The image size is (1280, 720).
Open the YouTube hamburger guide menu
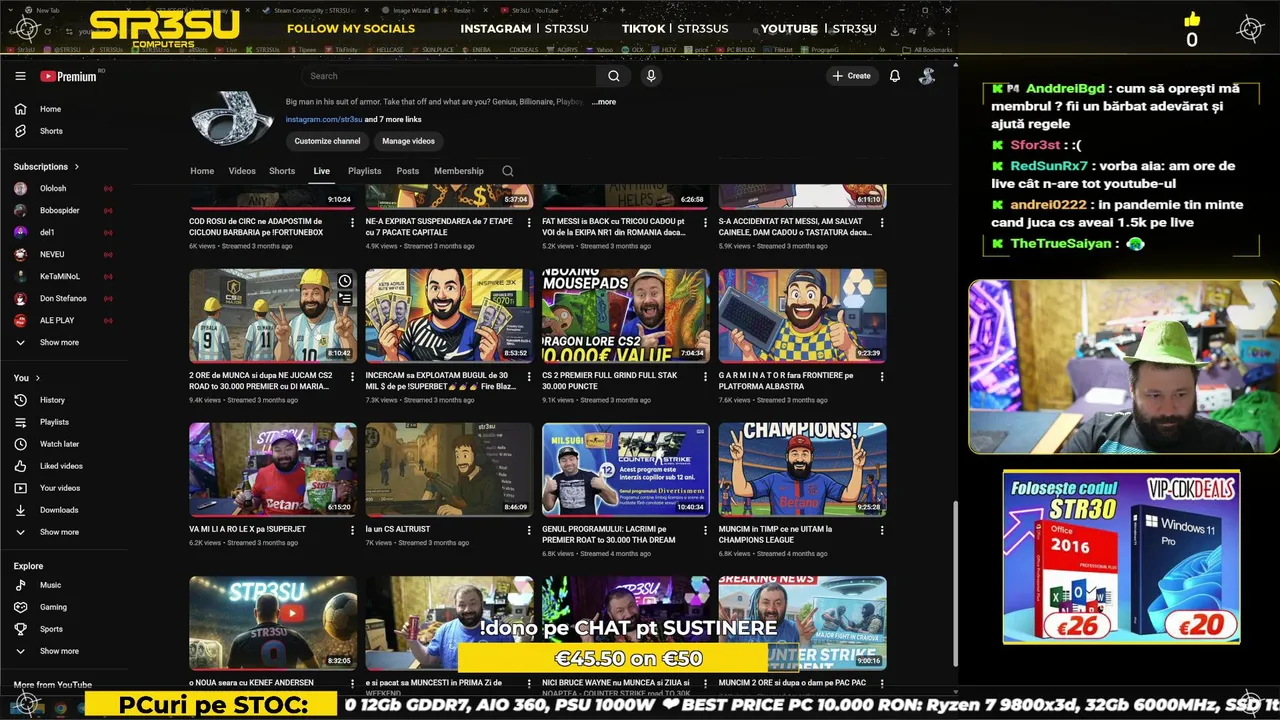[x=20, y=76]
